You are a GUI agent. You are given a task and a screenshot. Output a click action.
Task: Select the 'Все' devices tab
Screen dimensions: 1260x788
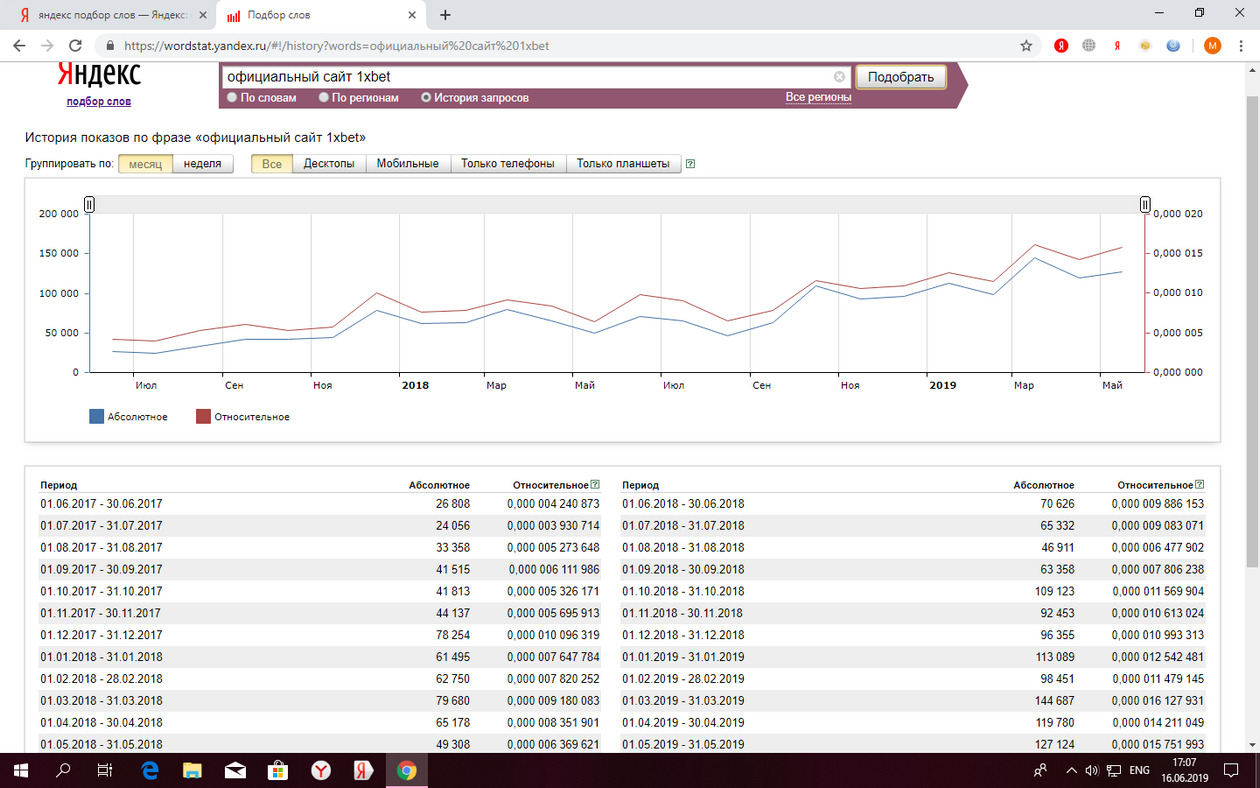coord(271,164)
